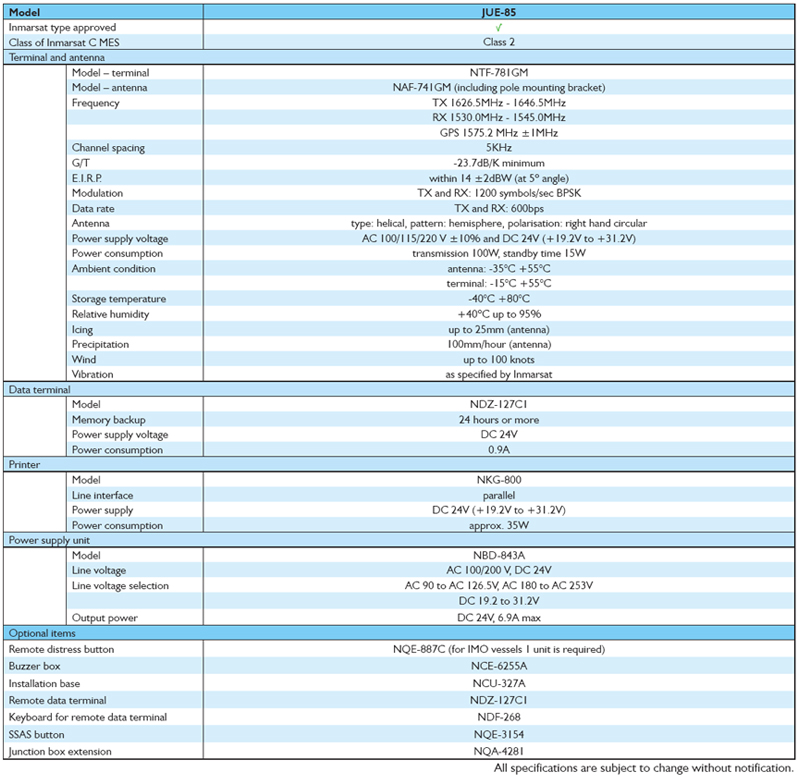Click "NQE-887C (for IMO vessels 1 unit is required)"
Viewport: 800px width, 777px height.
tap(498, 649)
